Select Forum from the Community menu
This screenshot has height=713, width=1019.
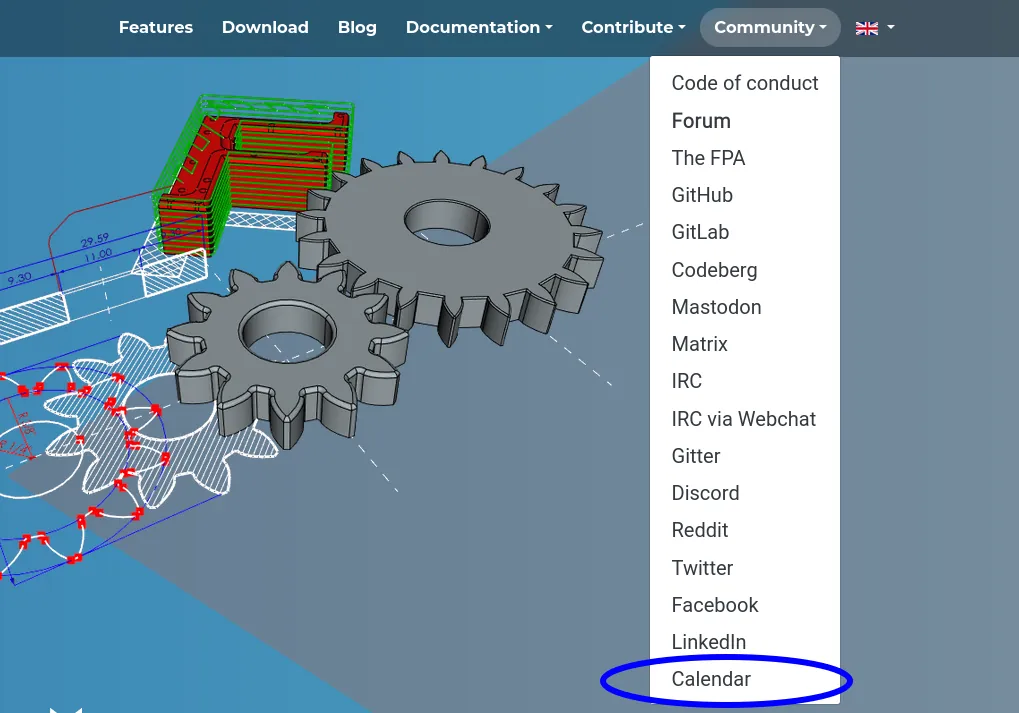click(700, 120)
